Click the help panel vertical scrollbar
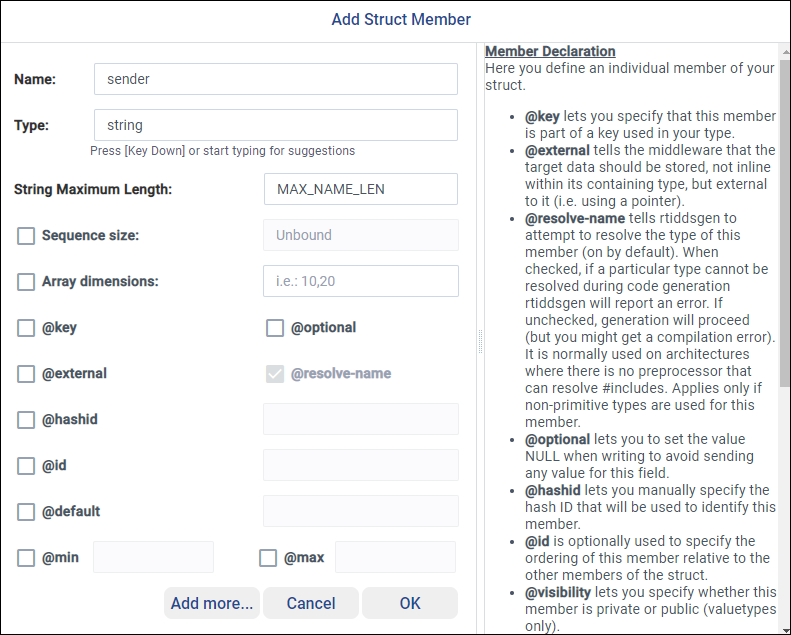This screenshot has height=635, width=791. coord(784,220)
